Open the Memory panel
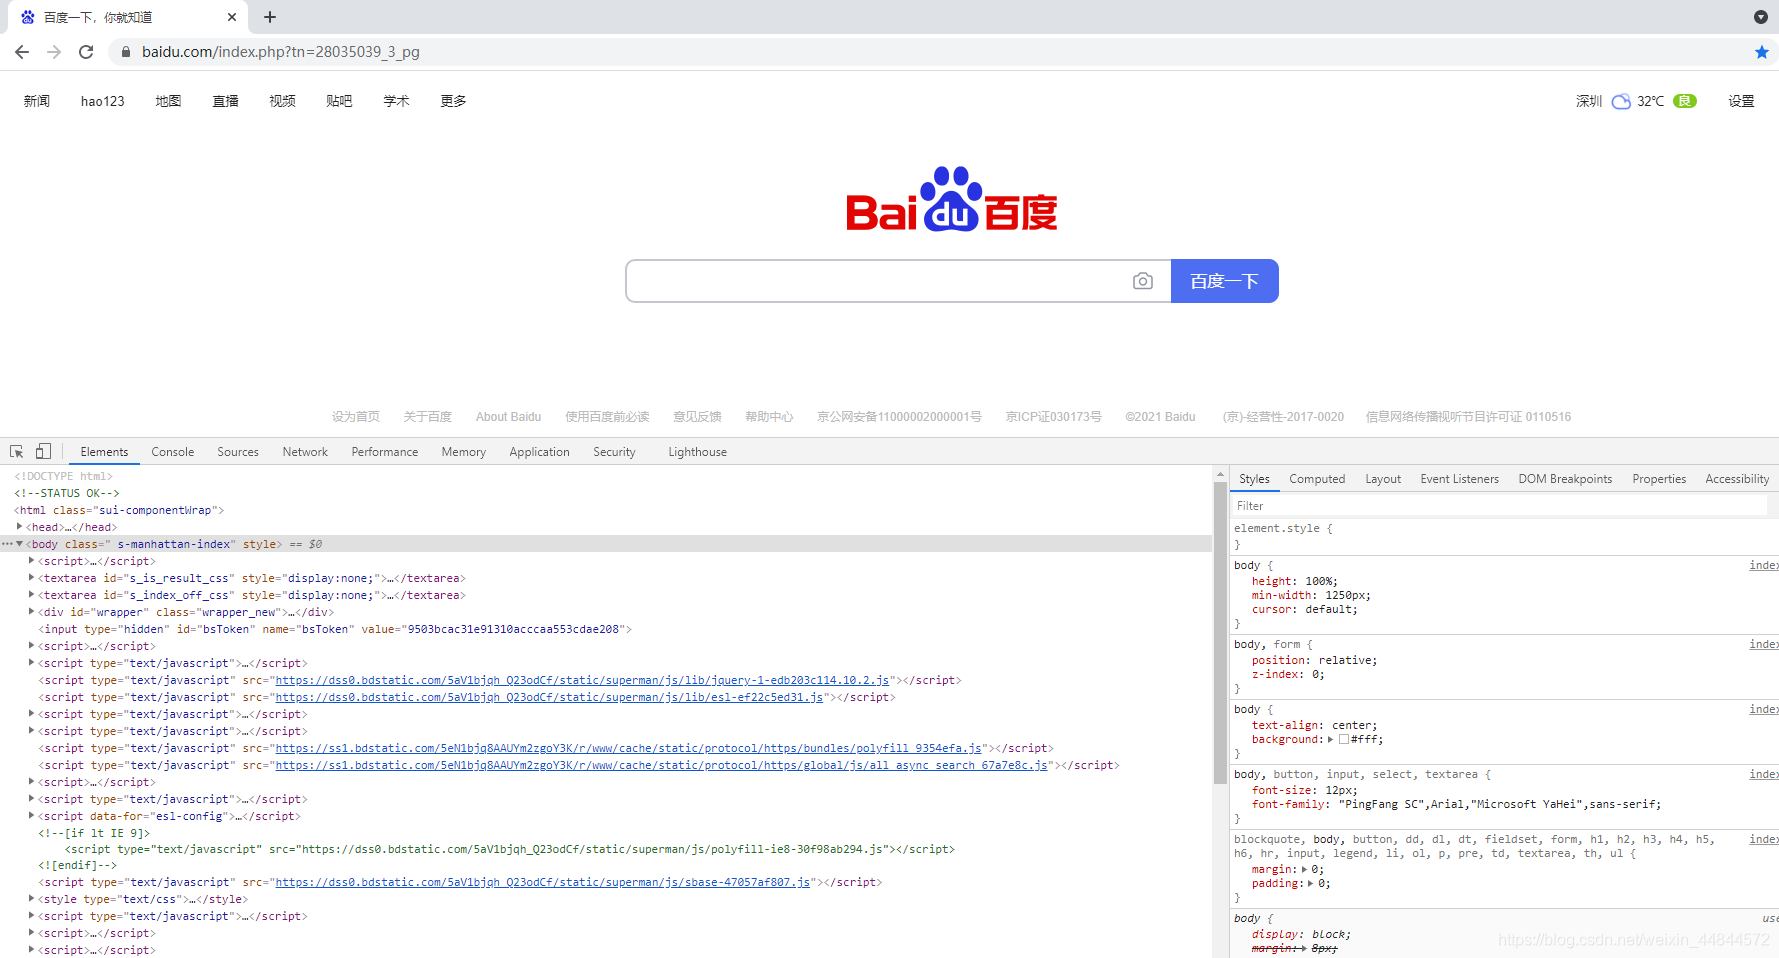Viewport: 1779px width, 958px height. click(464, 452)
